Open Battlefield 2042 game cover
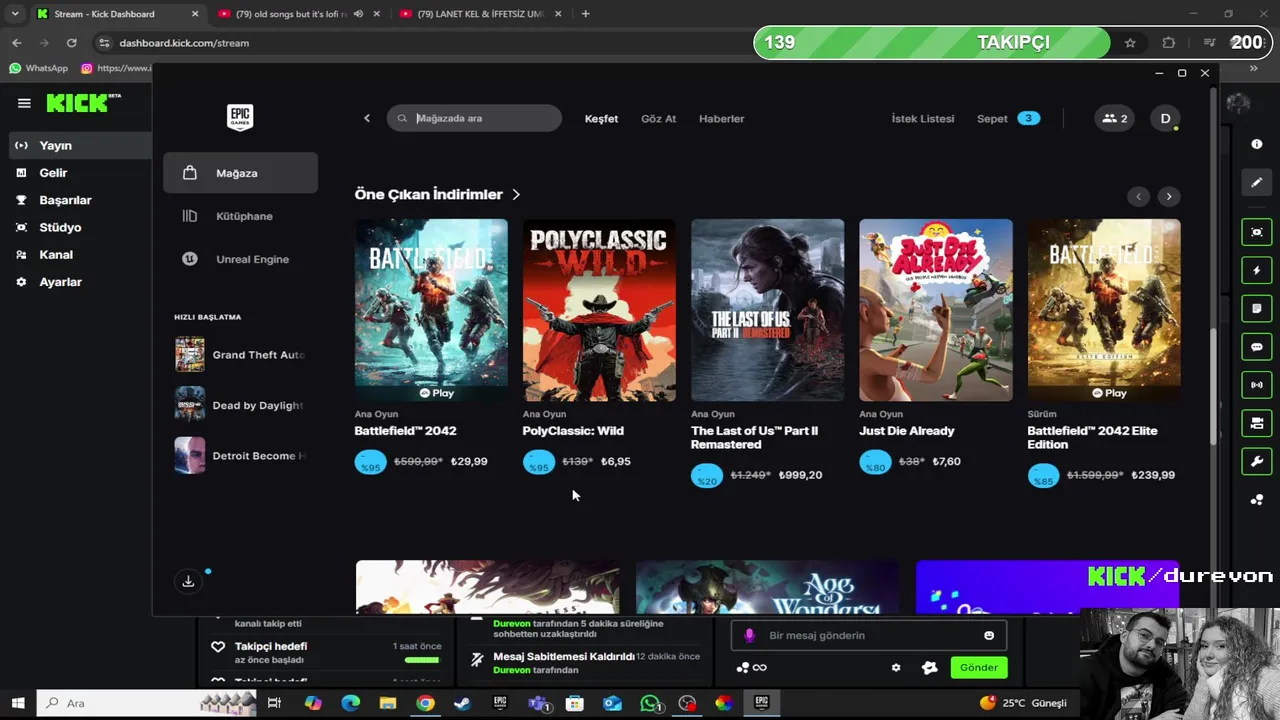This screenshot has height=720, width=1280. click(x=431, y=310)
